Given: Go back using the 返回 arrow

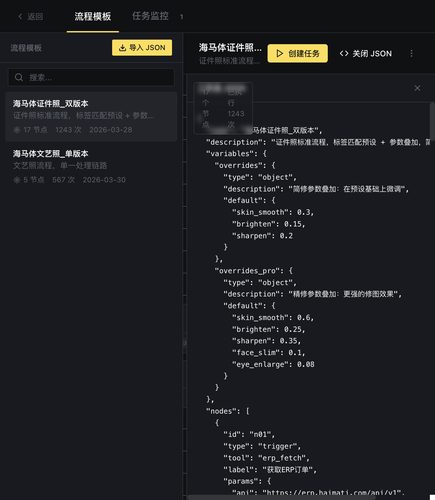Looking at the screenshot, I should click(30, 16).
